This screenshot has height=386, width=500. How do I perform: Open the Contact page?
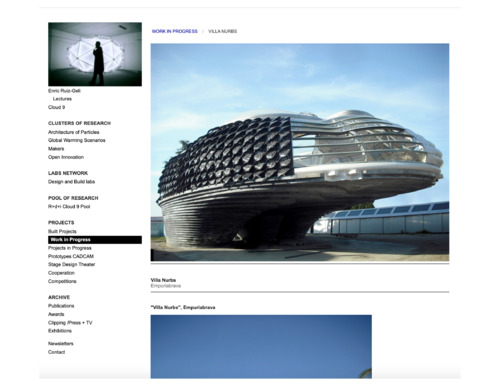point(56,352)
